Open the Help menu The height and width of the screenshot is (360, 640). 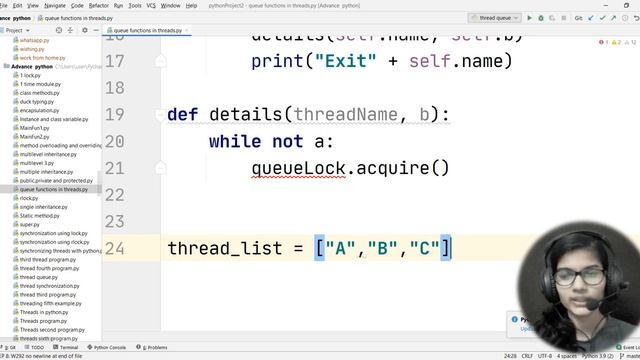coord(191,6)
